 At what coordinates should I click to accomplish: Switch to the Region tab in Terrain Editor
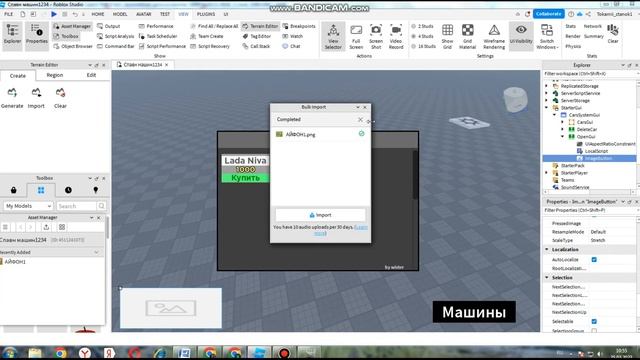point(55,75)
